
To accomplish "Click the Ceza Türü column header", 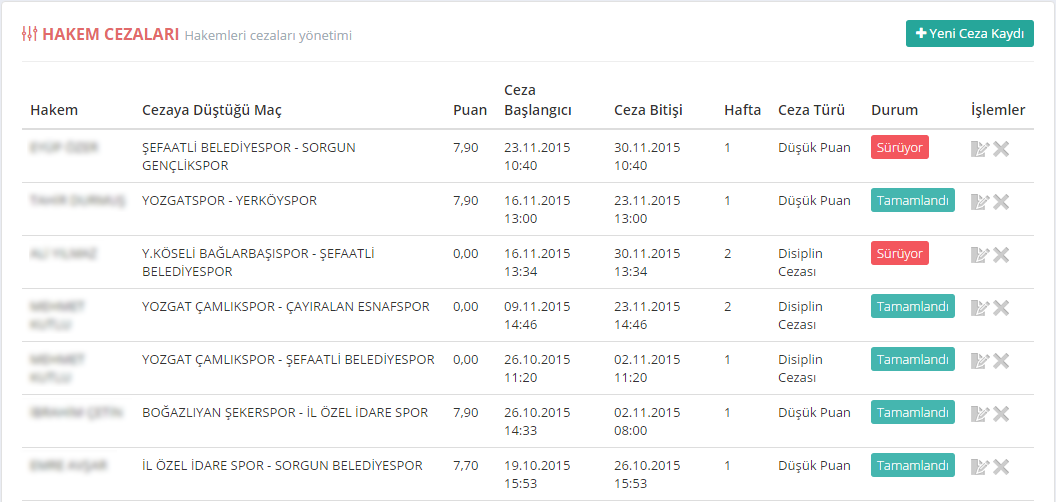I will pyautogui.click(x=811, y=110).
